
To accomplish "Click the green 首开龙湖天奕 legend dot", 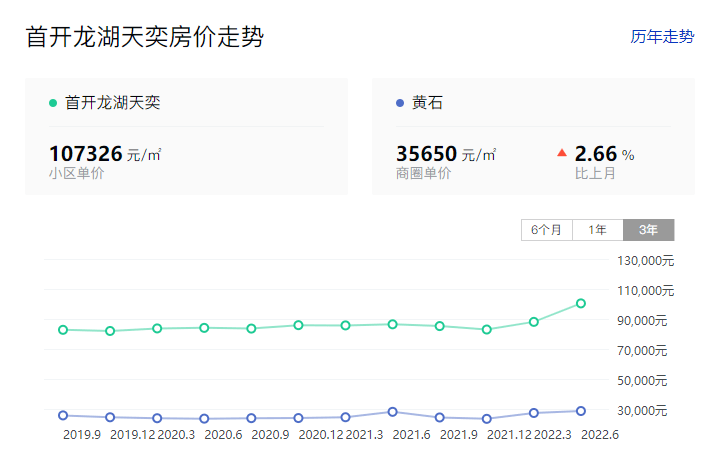I will point(53,103).
